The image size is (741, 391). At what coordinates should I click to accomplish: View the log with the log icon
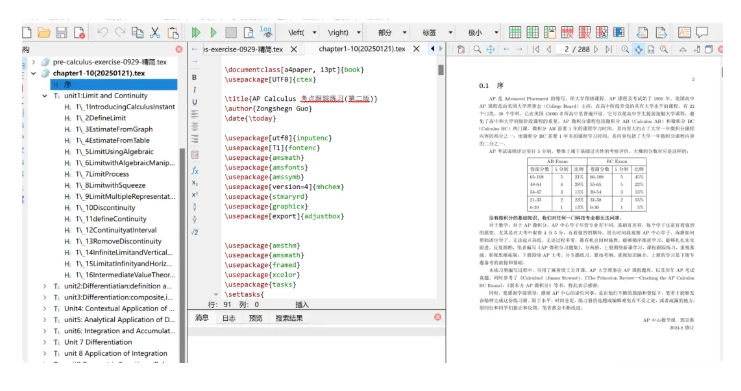click(266, 32)
